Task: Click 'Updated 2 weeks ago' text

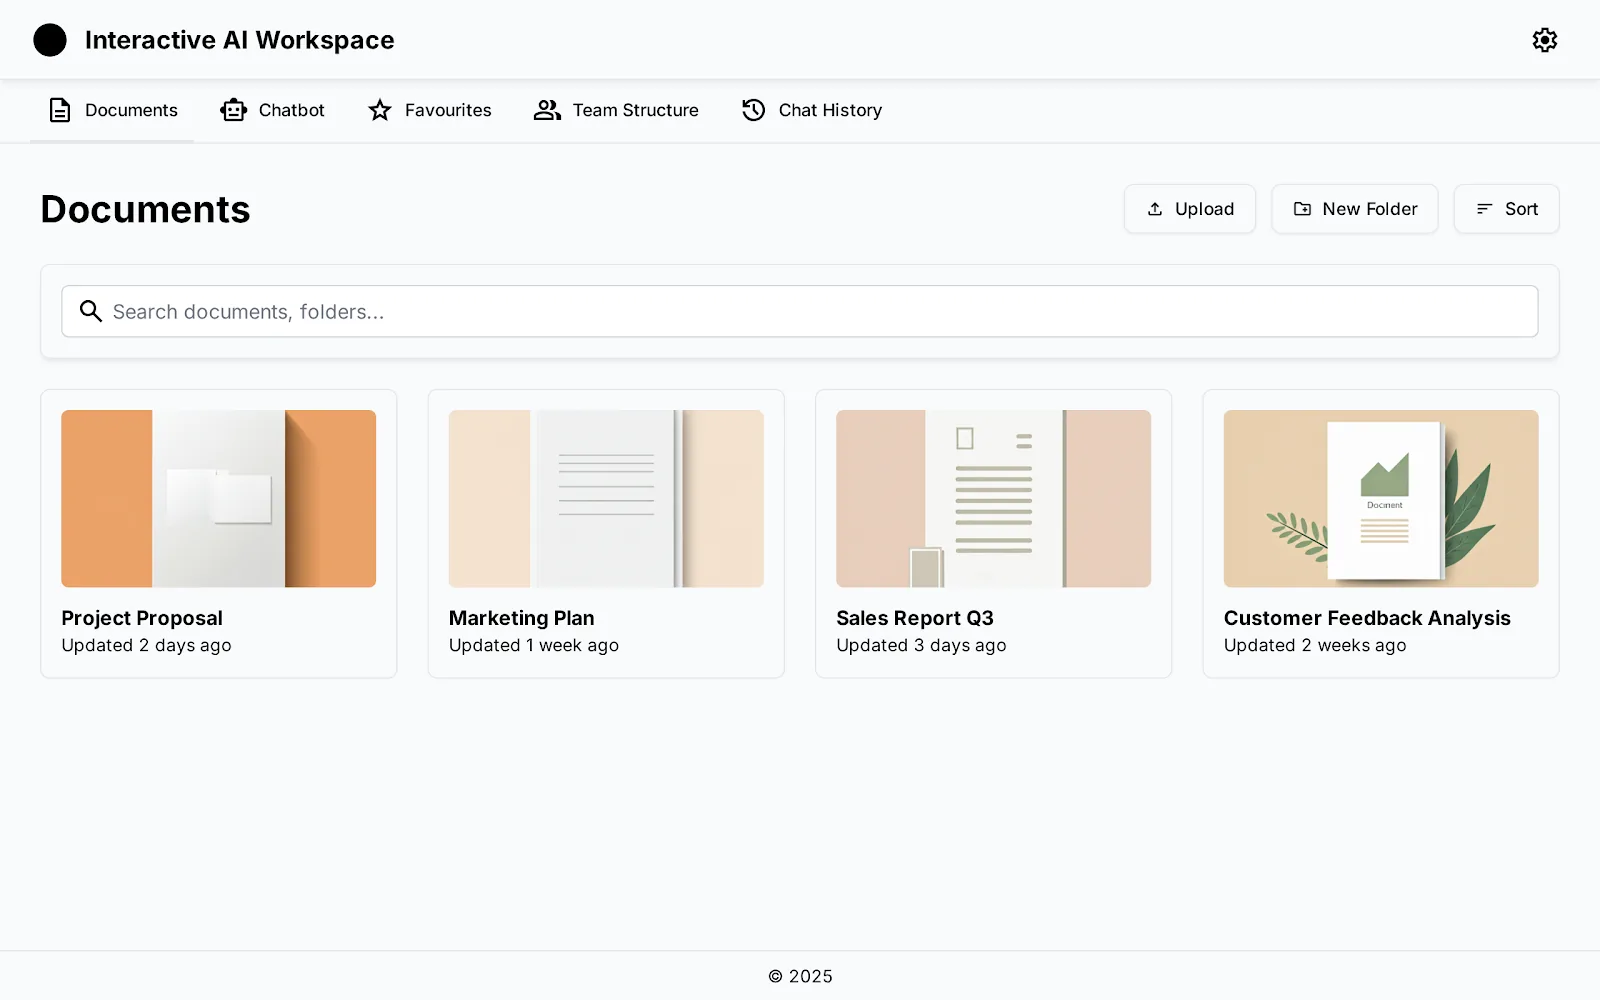Action: 1315,646
